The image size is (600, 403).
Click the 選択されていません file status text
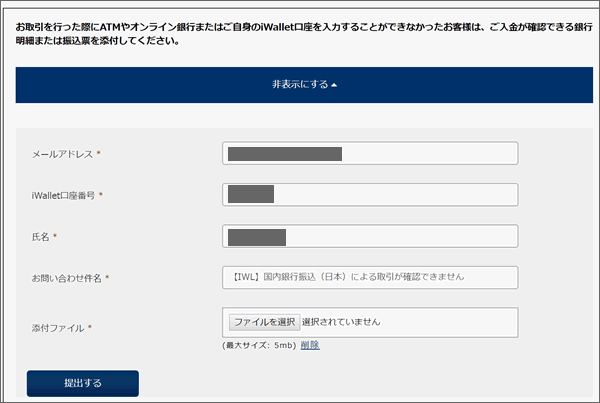[x=341, y=322]
